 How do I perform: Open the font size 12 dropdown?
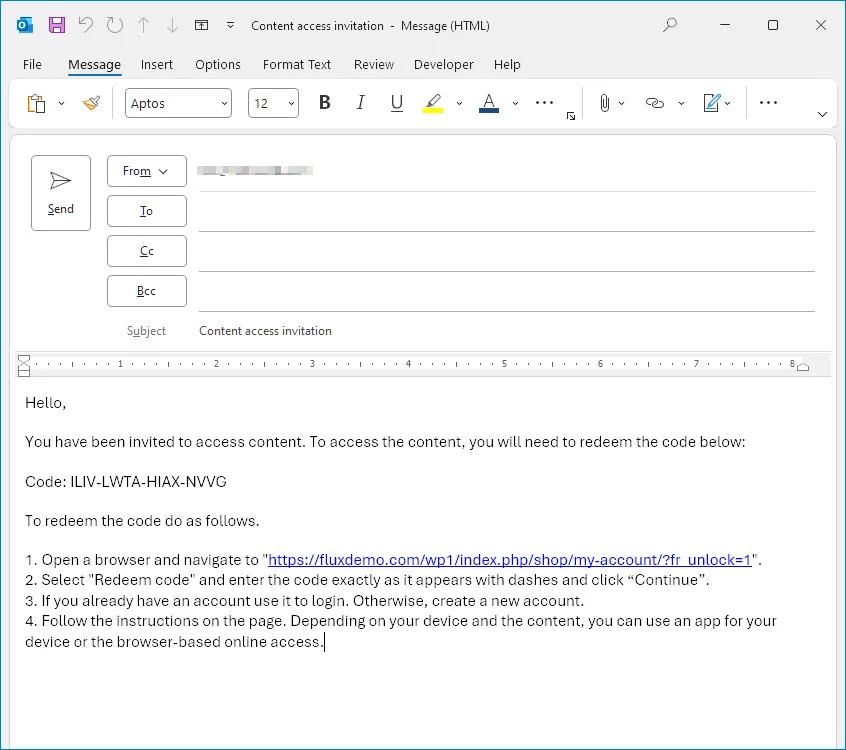pos(273,103)
